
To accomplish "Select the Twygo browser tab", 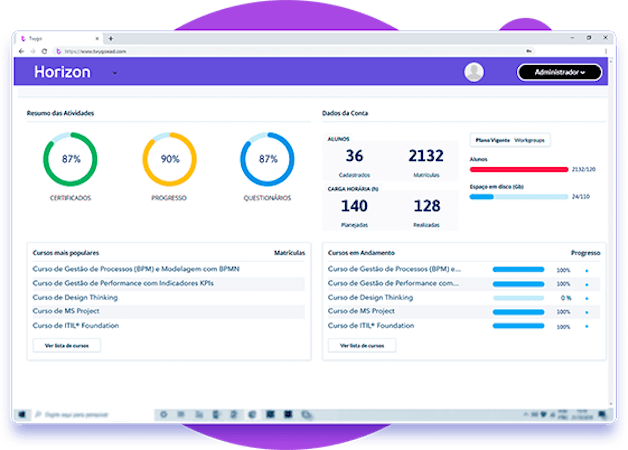I will point(58,38).
